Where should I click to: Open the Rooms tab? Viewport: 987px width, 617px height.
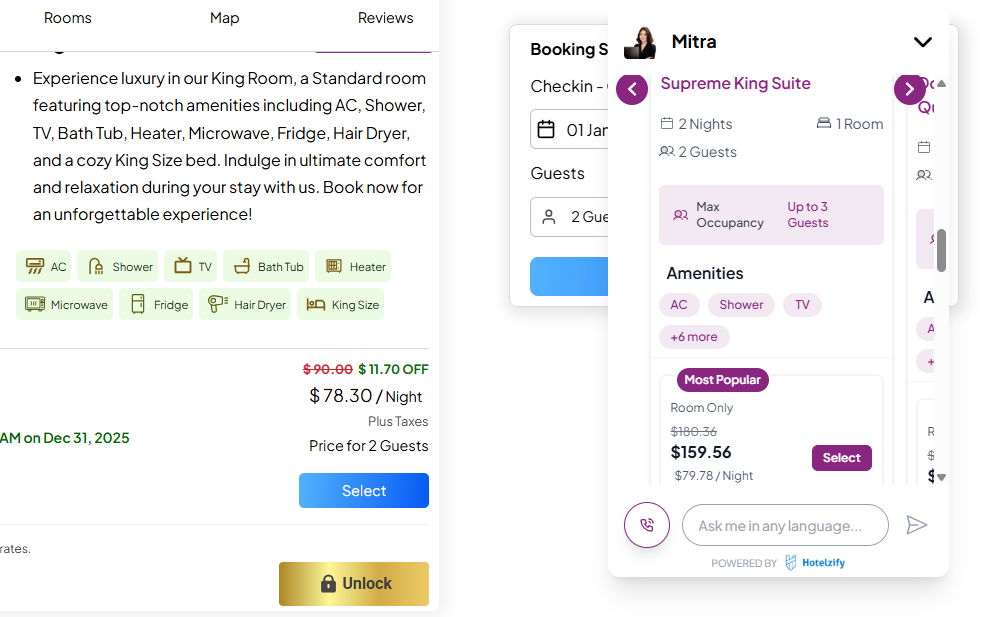click(68, 18)
